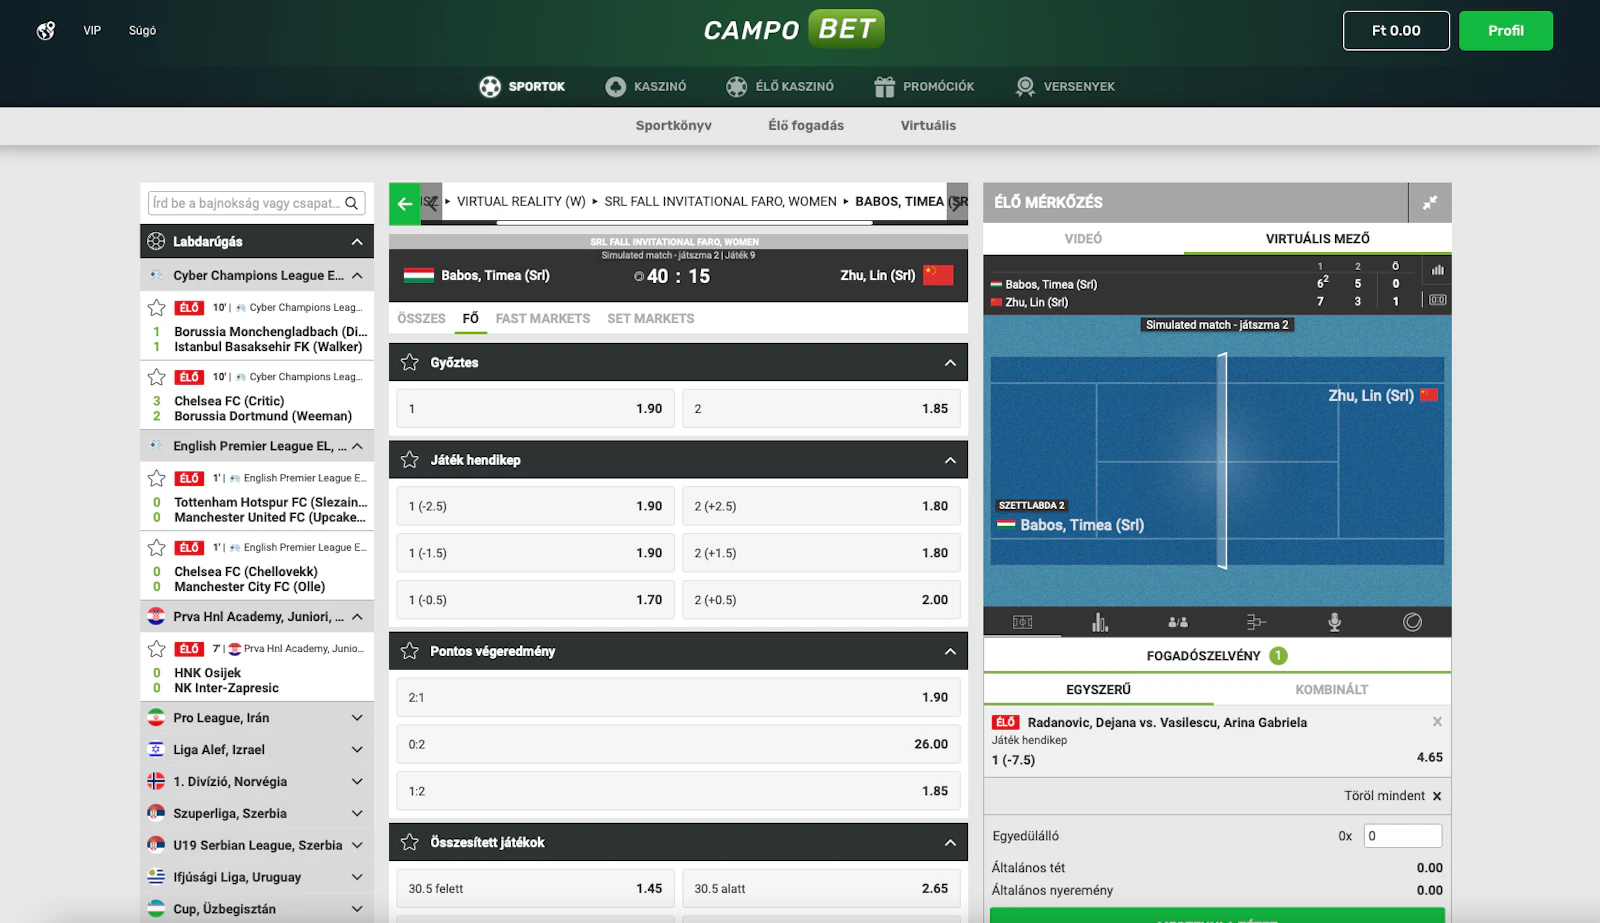Toggle the commentary microphone icon
This screenshot has height=923, width=1600.
point(1335,621)
